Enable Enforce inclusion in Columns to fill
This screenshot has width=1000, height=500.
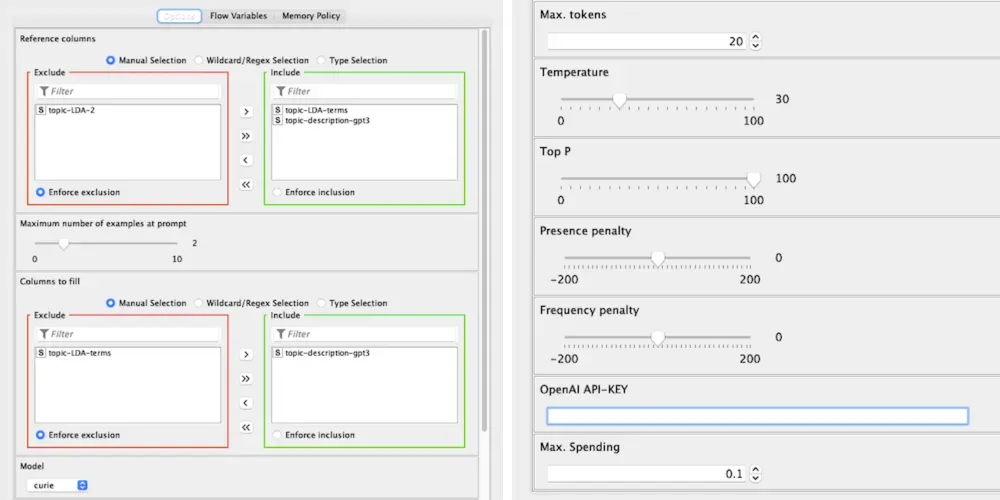314,435
